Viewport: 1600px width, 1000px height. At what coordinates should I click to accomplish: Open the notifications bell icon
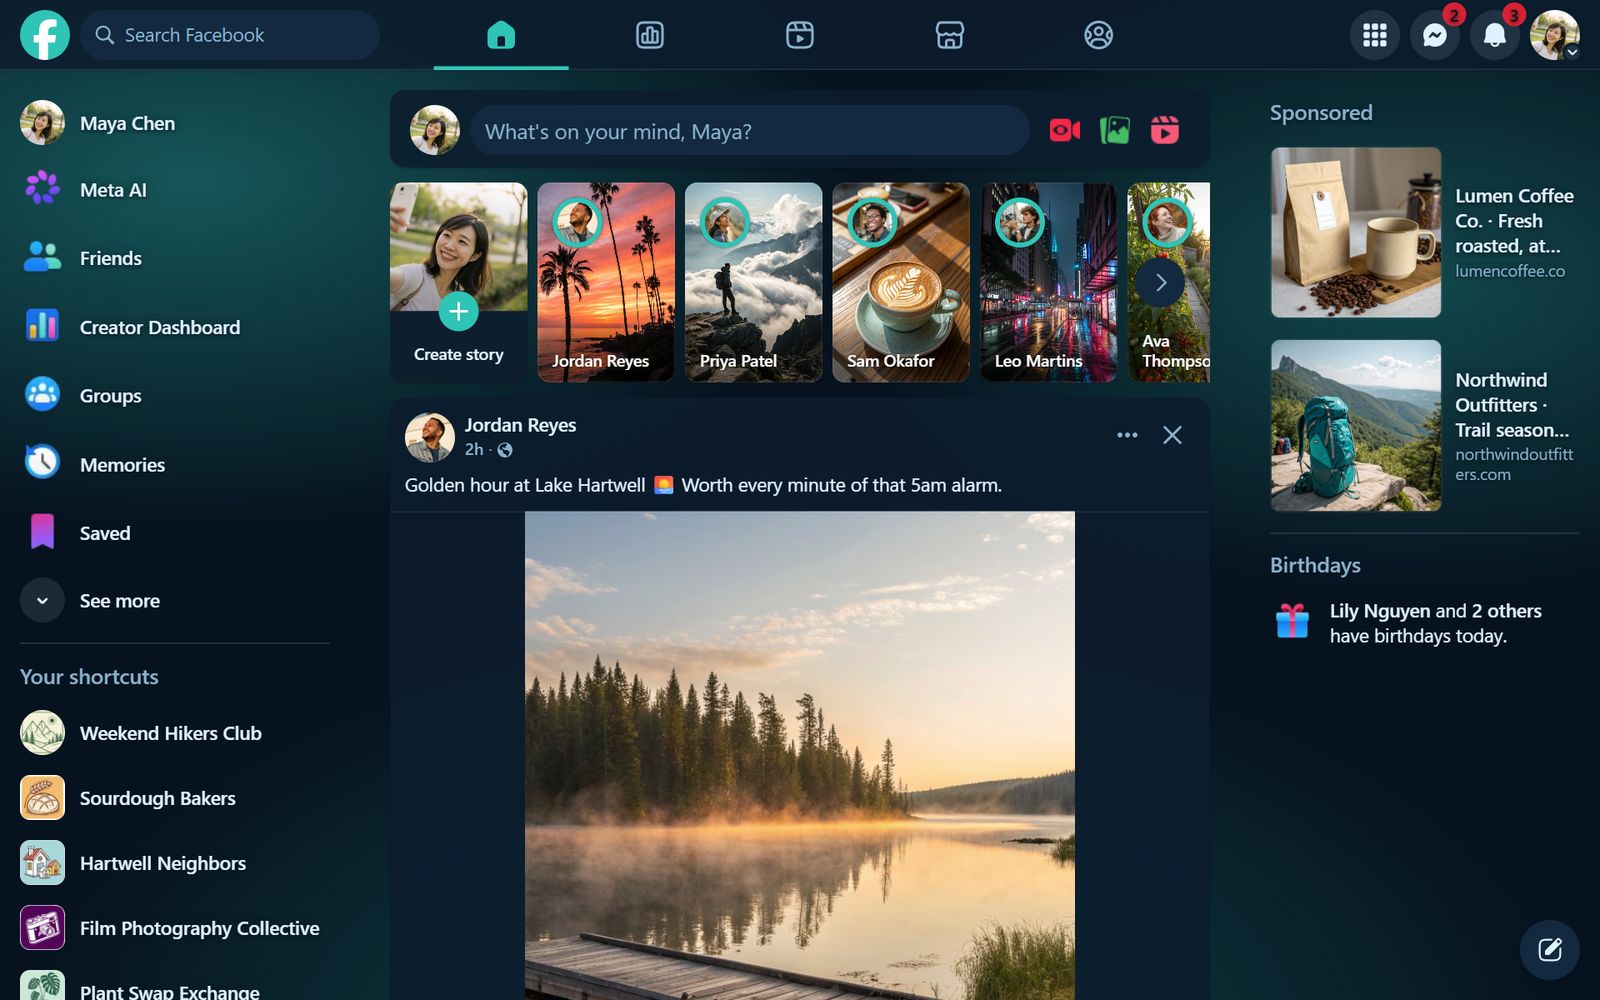pyautogui.click(x=1495, y=35)
